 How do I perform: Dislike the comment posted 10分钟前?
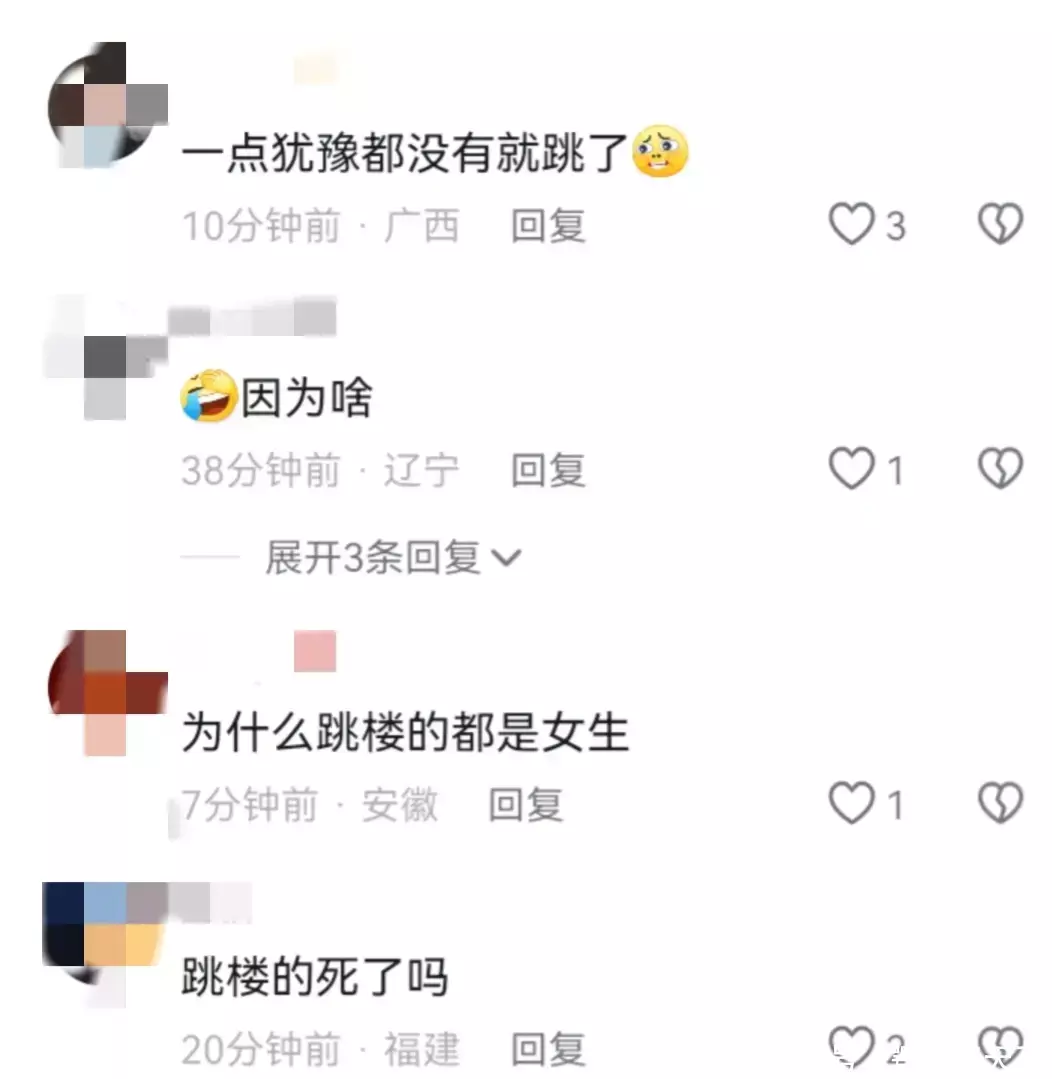coord(1000,224)
